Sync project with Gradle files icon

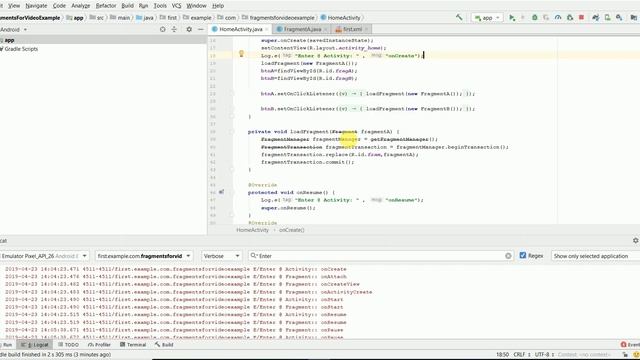[596, 18]
